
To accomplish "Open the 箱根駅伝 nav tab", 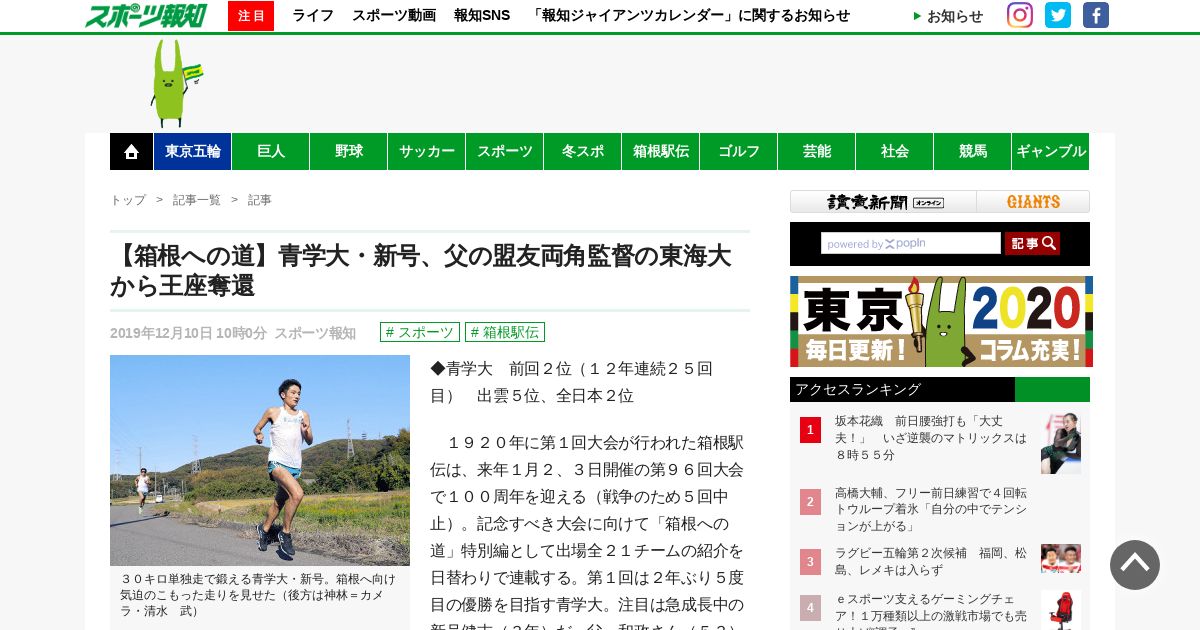I will coord(661,152).
